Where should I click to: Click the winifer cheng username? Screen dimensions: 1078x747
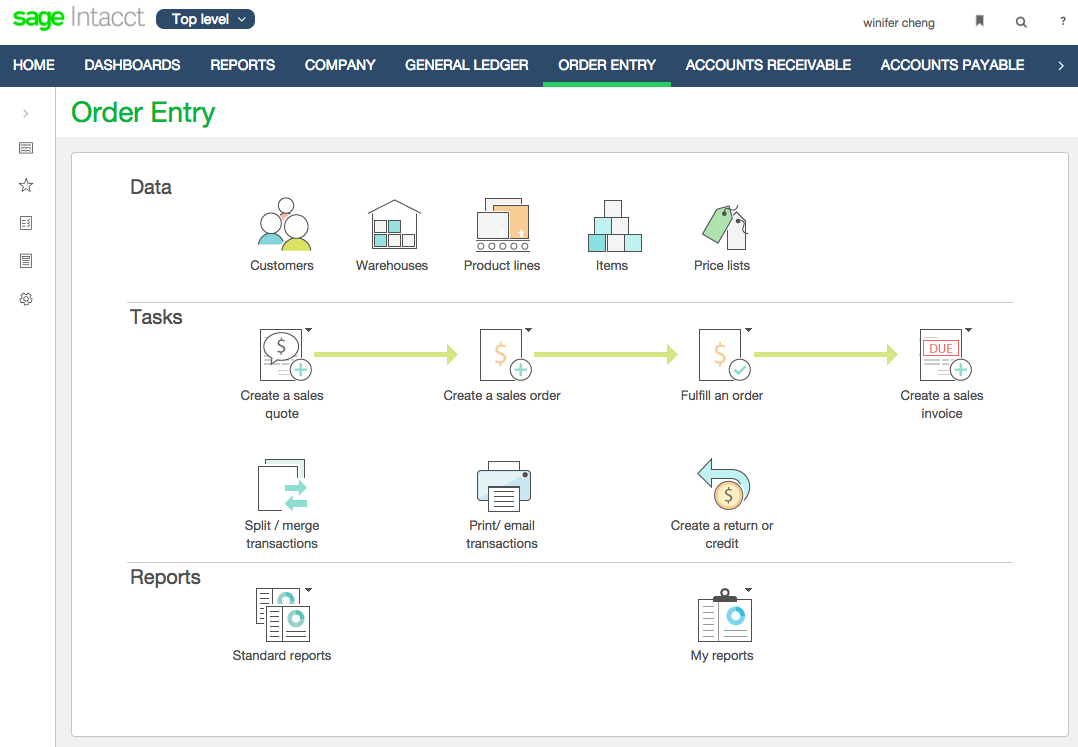(x=898, y=21)
